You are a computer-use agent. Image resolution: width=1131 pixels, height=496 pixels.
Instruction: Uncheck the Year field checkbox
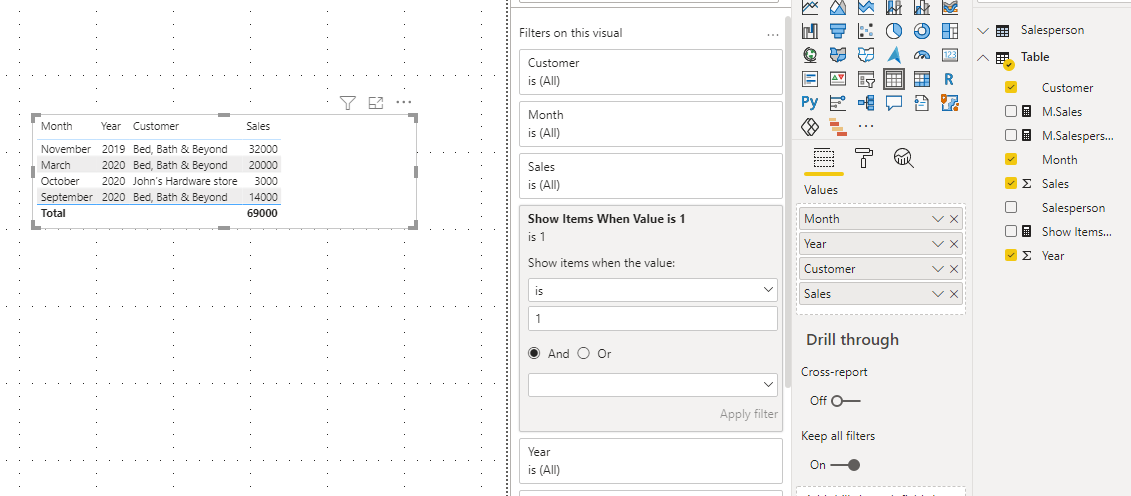click(1011, 255)
